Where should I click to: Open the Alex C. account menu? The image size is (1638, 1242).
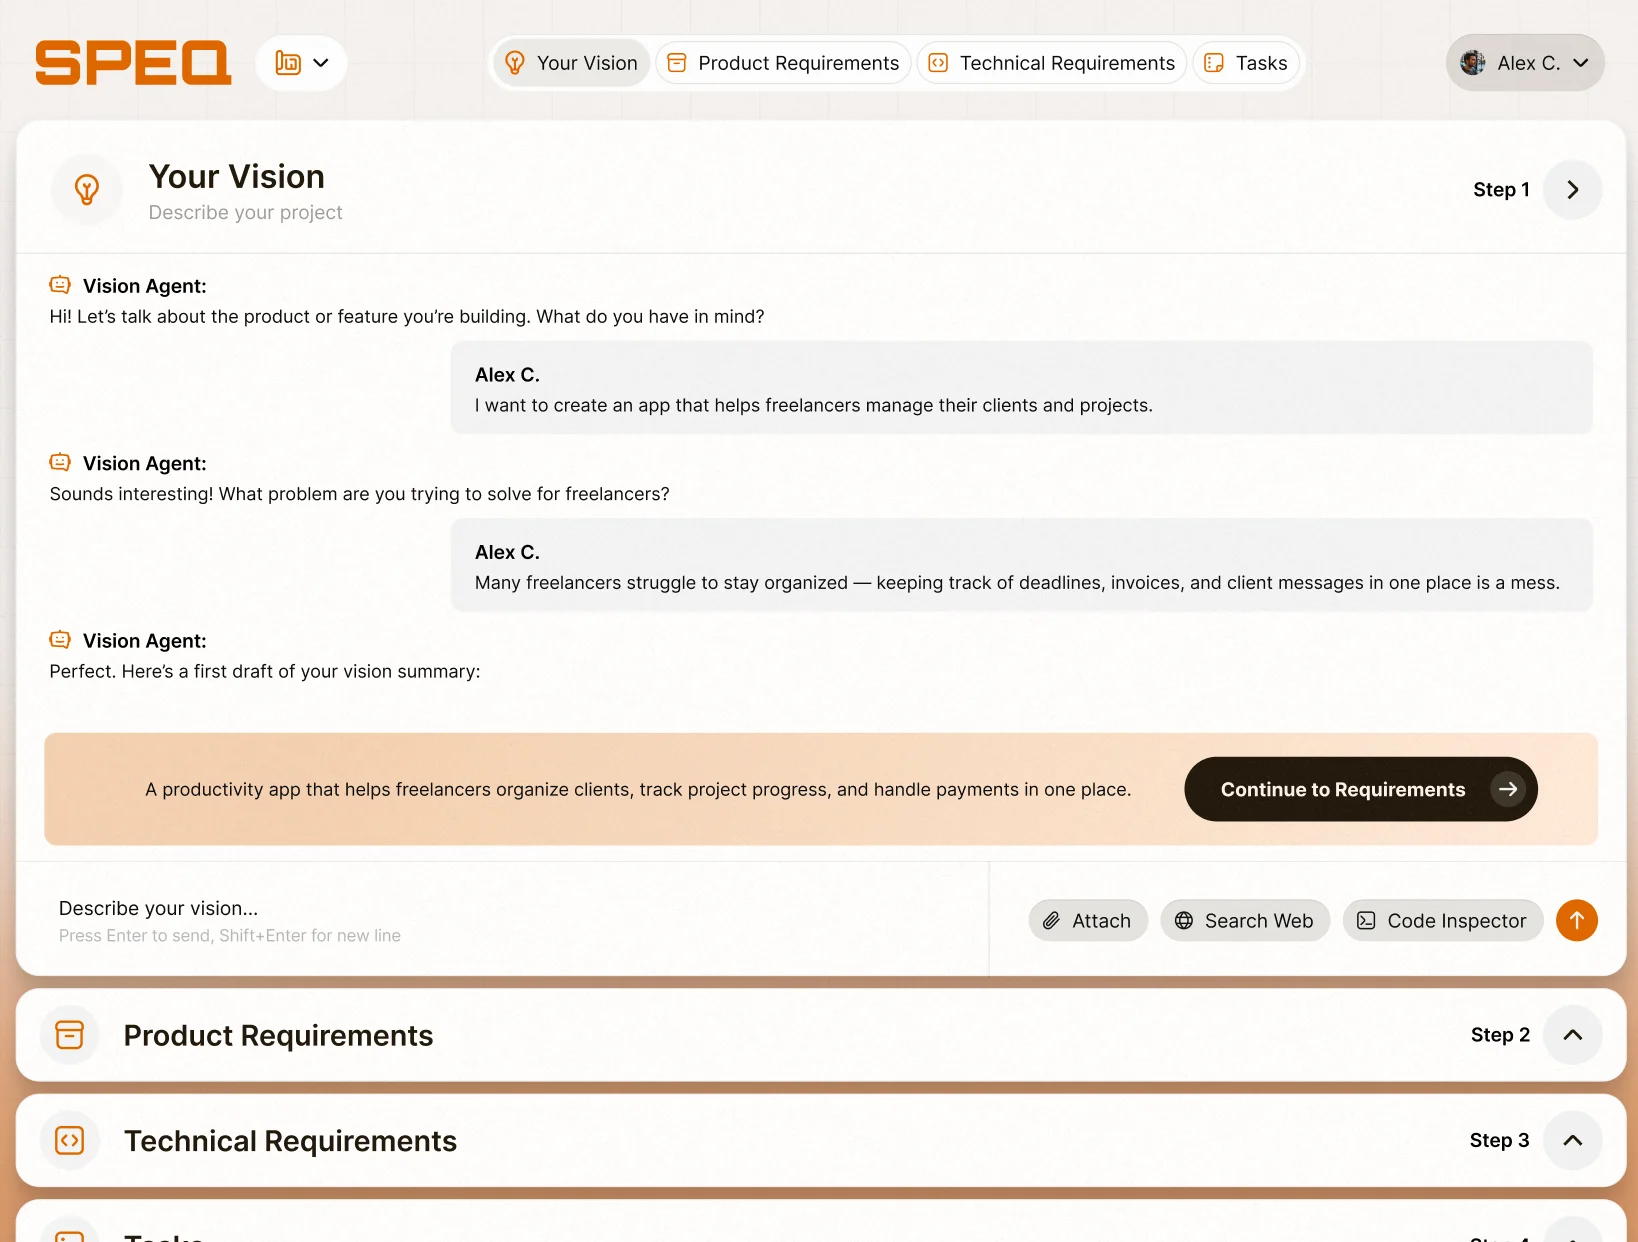point(1524,63)
